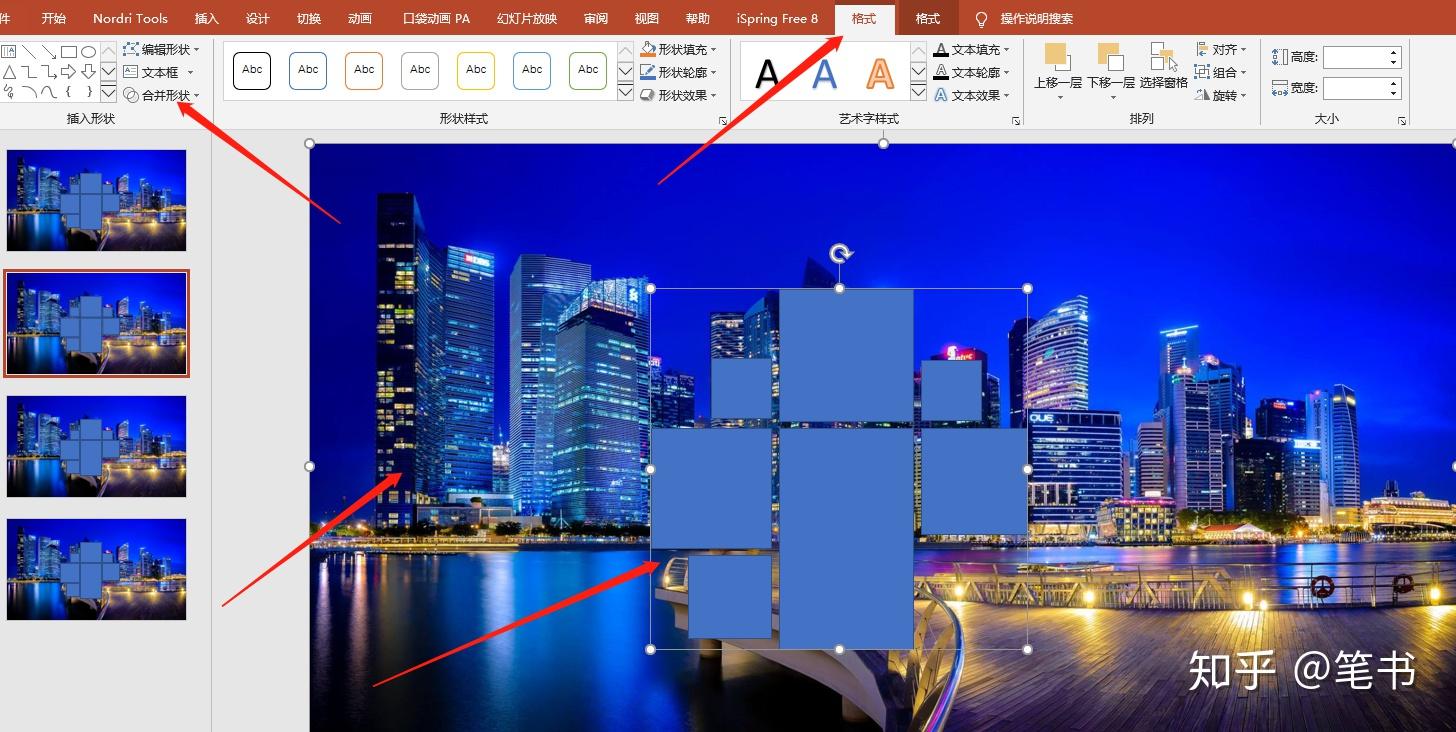
Task: Open the 视图 view tab
Action: pos(647,19)
